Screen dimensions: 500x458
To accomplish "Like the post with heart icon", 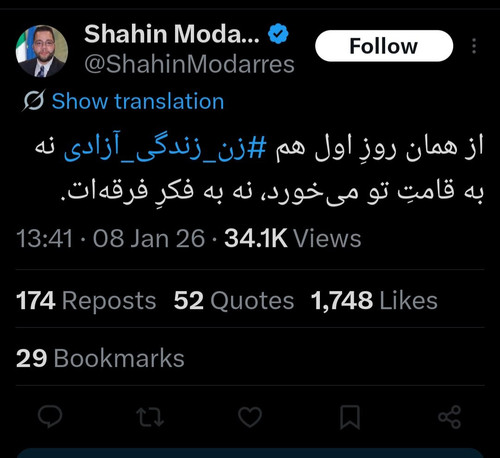I will [250, 417].
